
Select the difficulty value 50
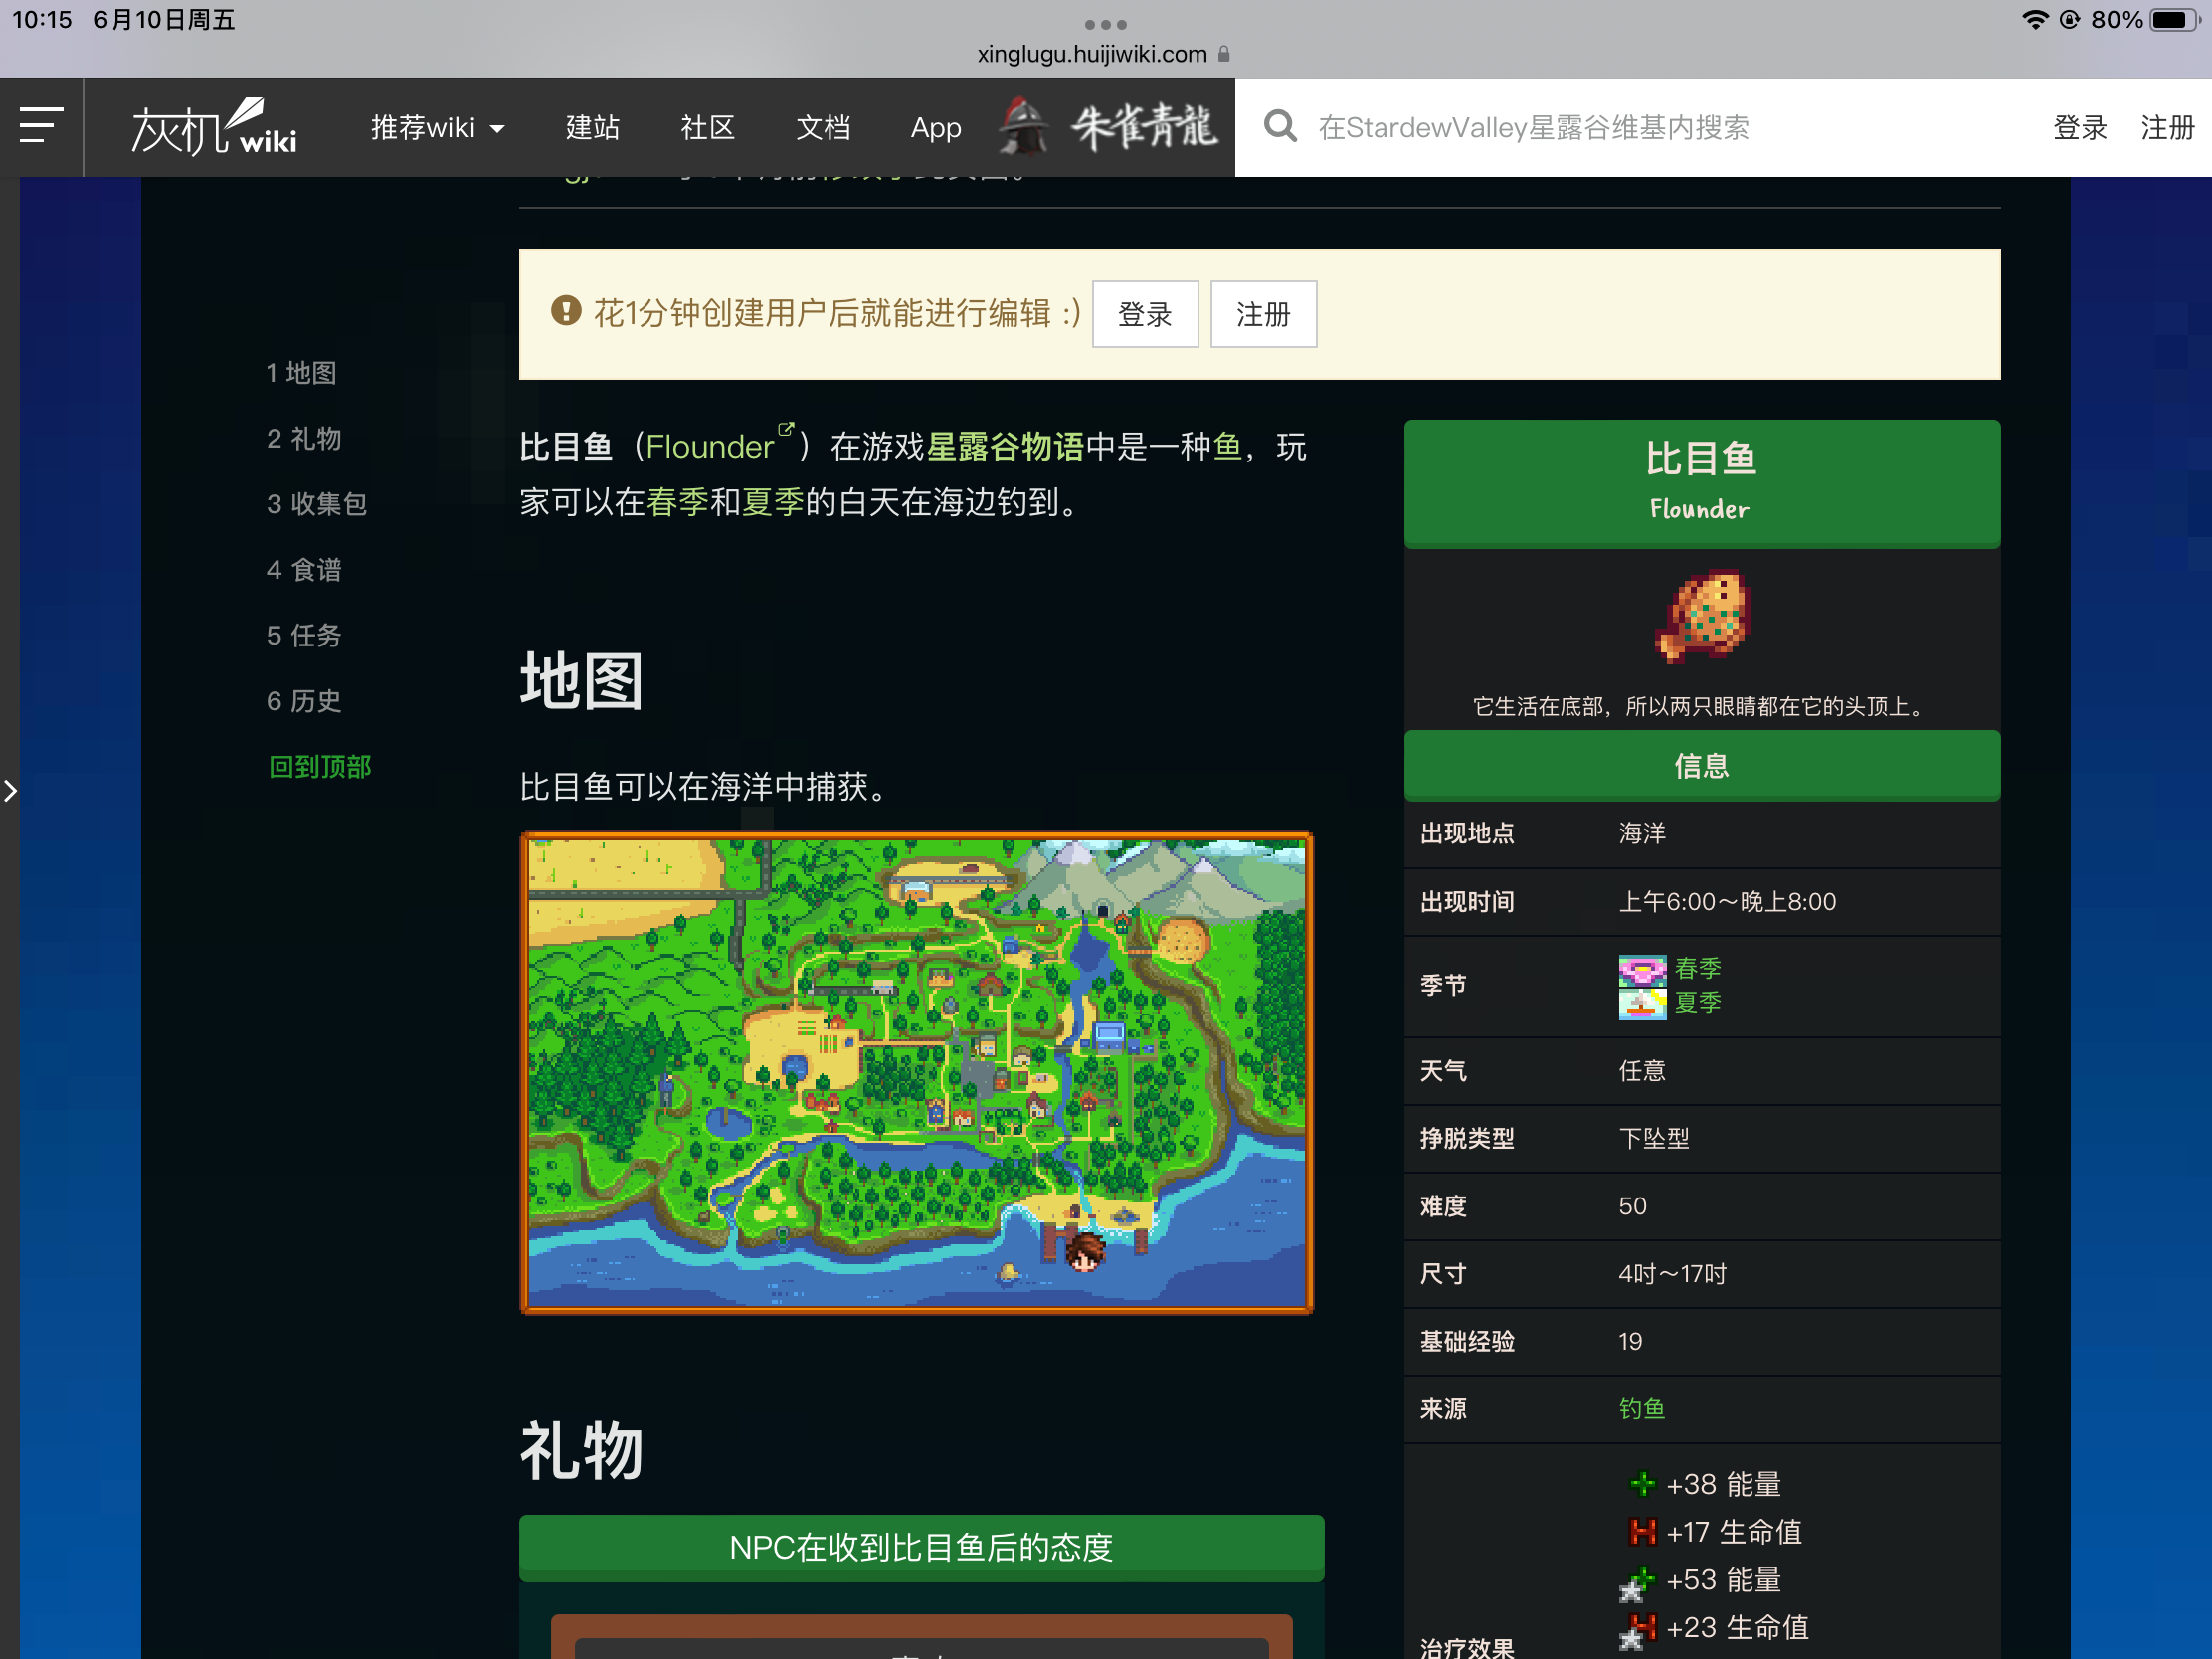coord(1632,1206)
